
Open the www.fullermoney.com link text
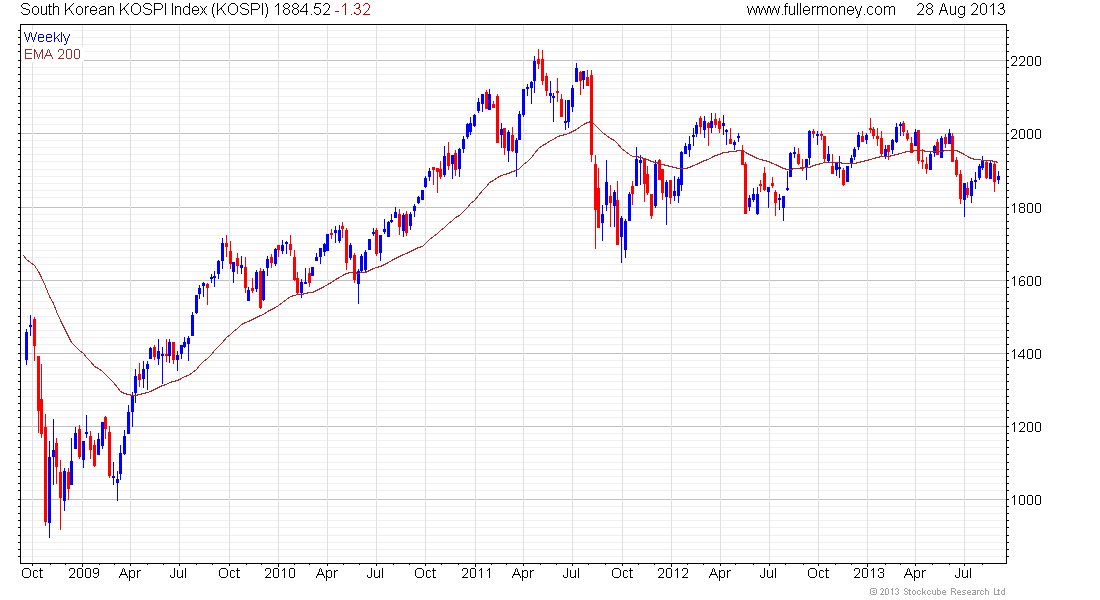(821, 10)
